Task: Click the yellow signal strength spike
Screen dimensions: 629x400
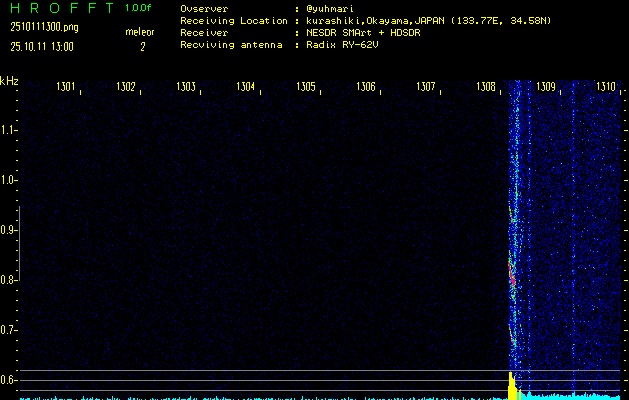Action: click(x=511, y=383)
